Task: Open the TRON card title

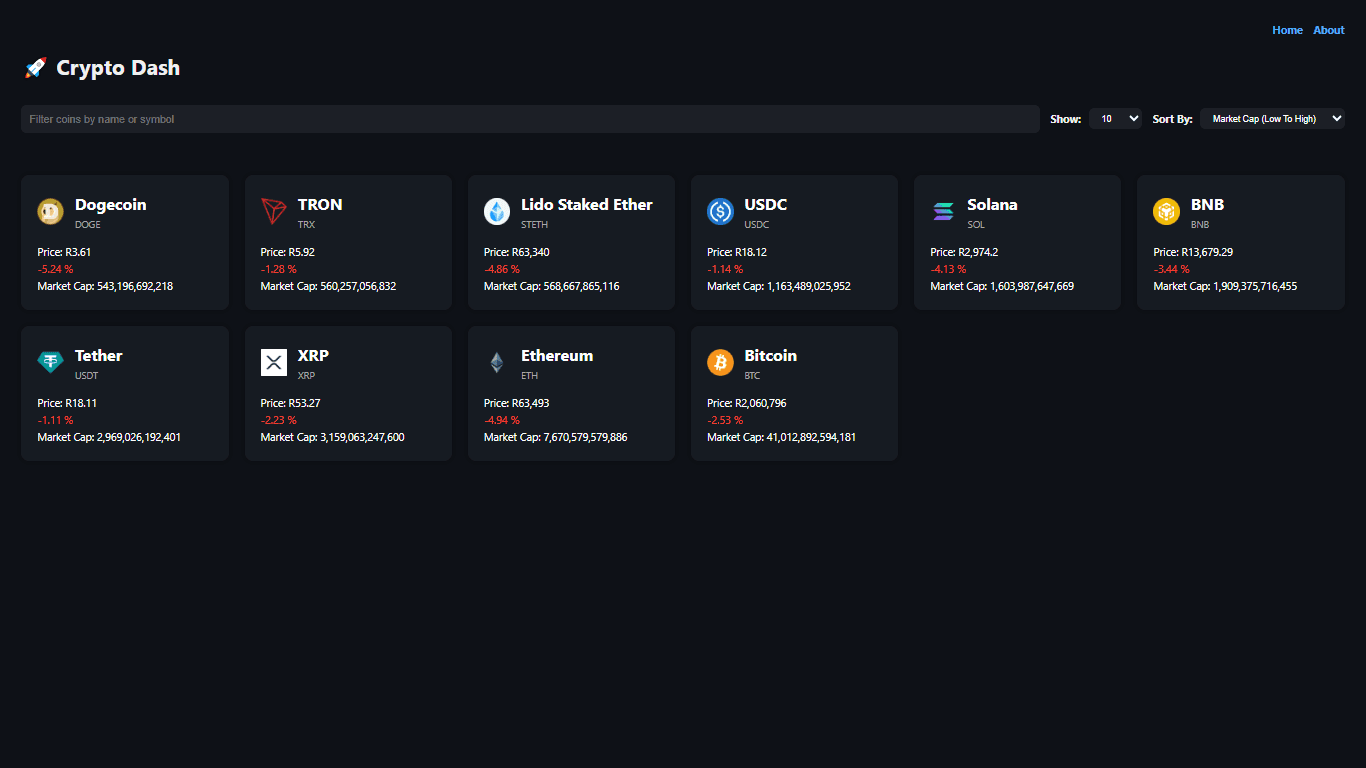Action: tap(320, 205)
